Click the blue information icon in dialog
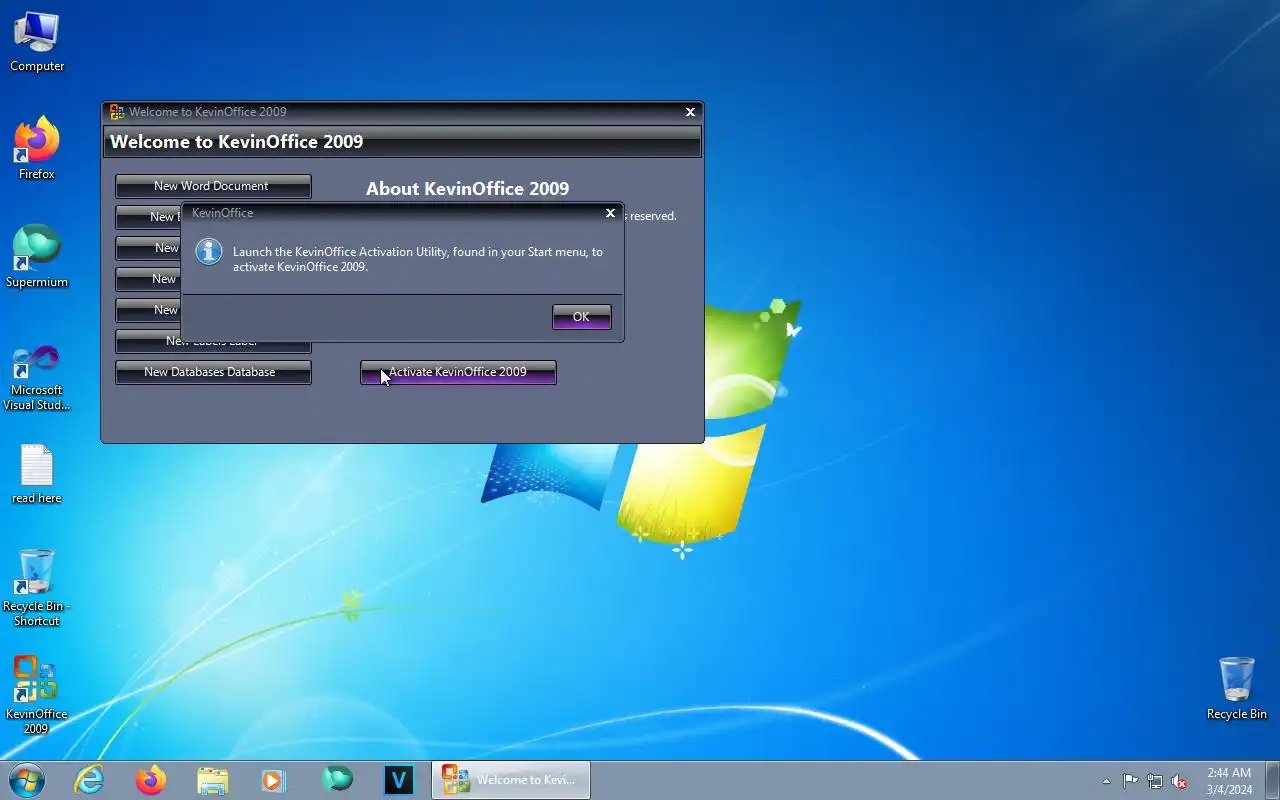Screen dimensions: 1280x800 [208, 251]
